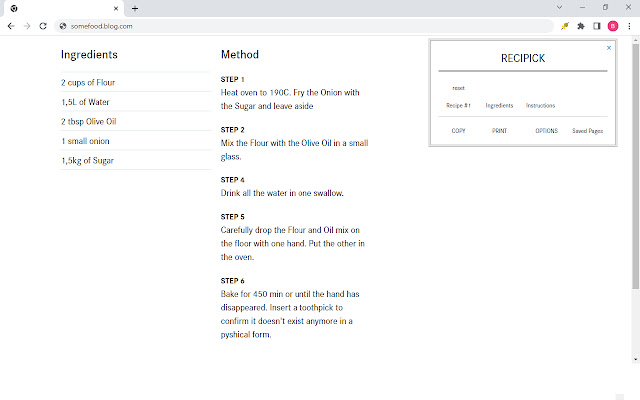Click the reset button in RECIPICK
Image resolution: width=640 pixels, height=400 pixels.
[458, 88]
